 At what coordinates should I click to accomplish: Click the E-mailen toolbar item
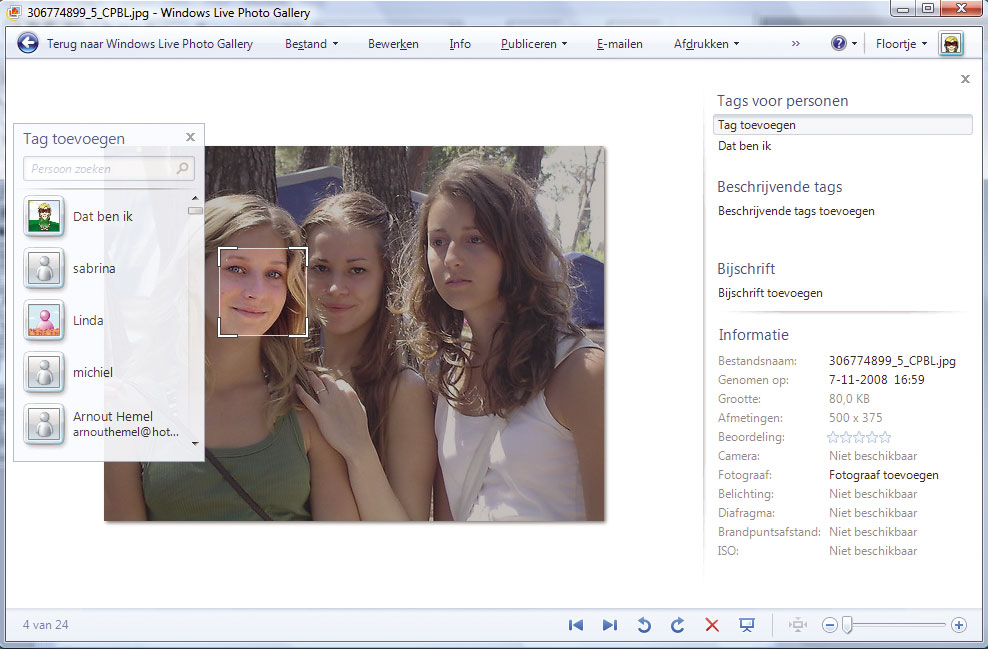point(619,44)
